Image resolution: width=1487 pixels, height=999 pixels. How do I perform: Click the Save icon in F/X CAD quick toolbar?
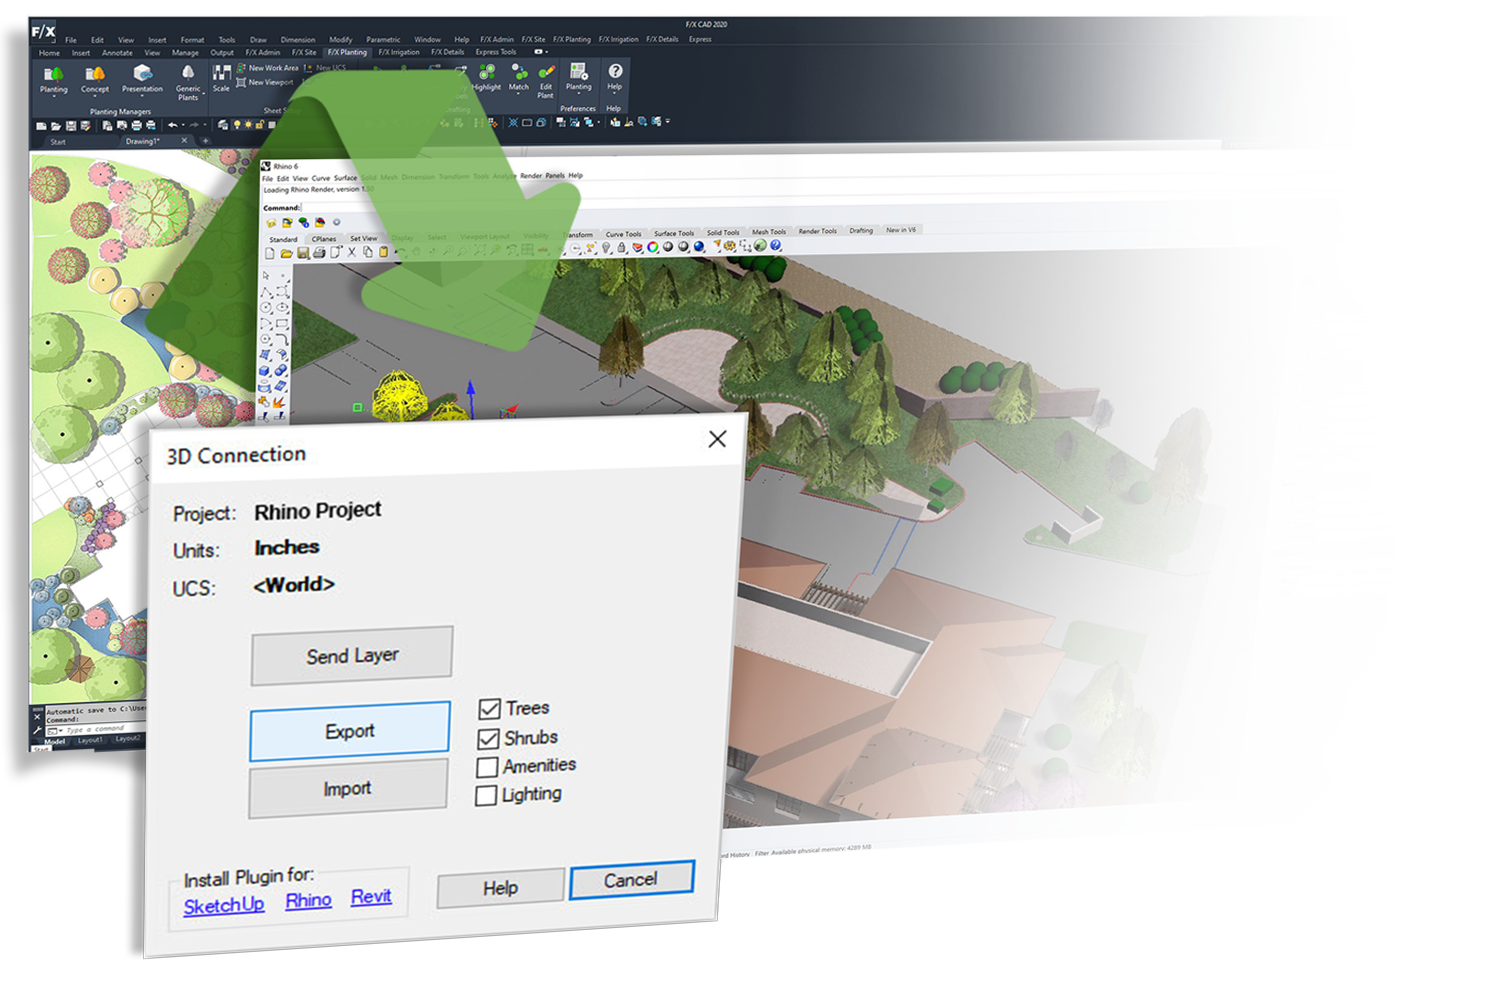pyautogui.click(x=71, y=125)
